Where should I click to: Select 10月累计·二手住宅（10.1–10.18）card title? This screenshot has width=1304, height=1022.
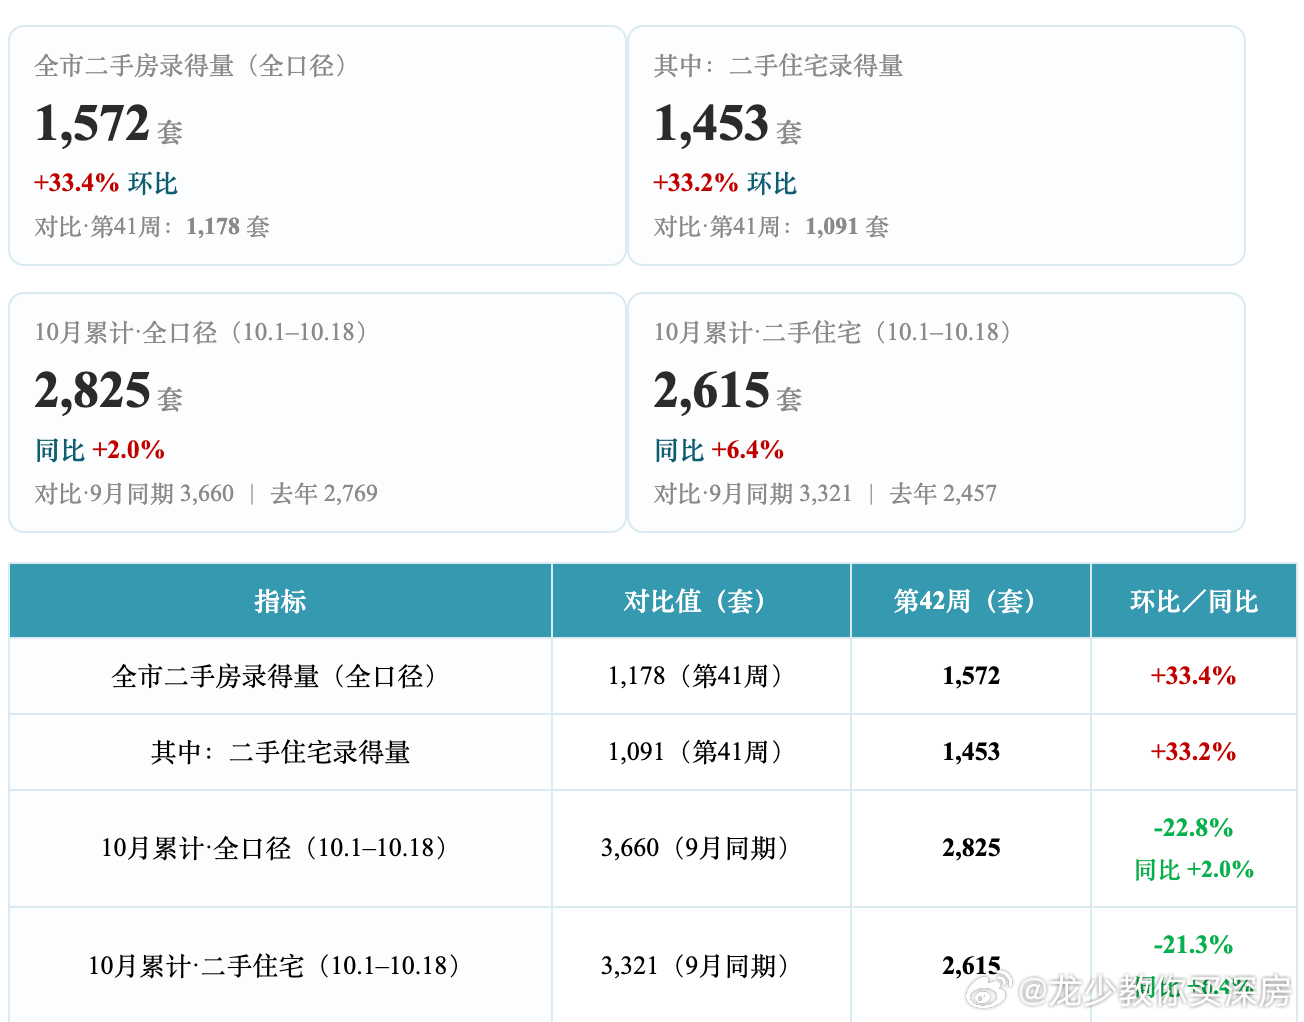[837, 333]
